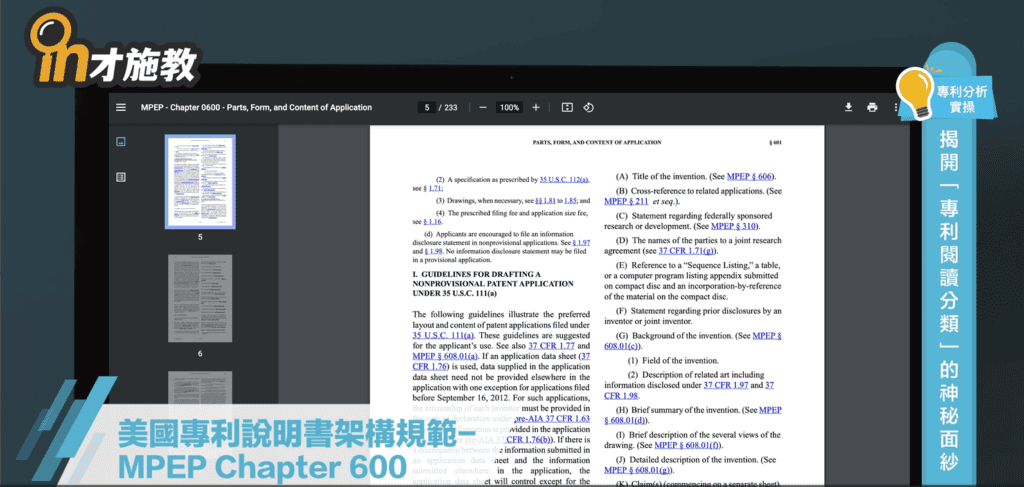Show document outline in sidebar
The width and height of the screenshot is (1024, 487).
pyautogui.click(x=121, y=177)
